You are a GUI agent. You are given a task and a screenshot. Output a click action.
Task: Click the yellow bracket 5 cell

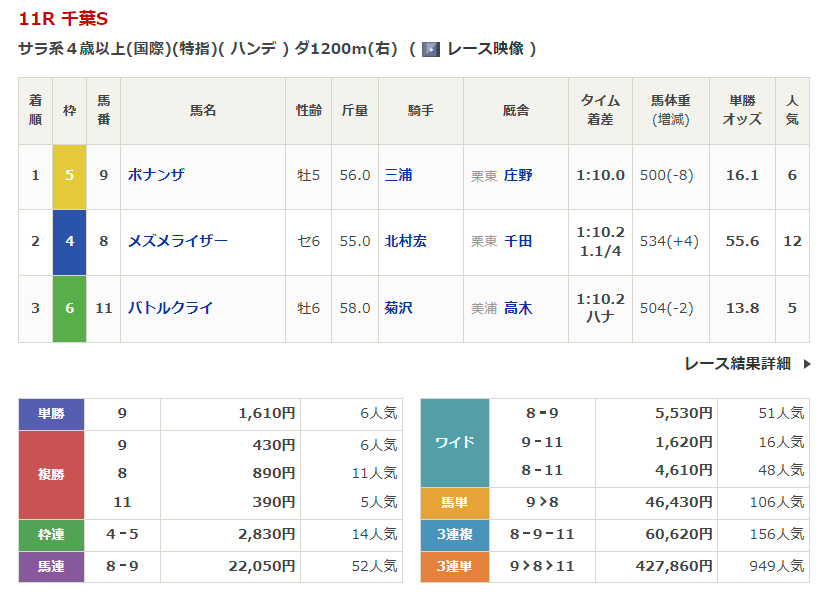point(70,175)
